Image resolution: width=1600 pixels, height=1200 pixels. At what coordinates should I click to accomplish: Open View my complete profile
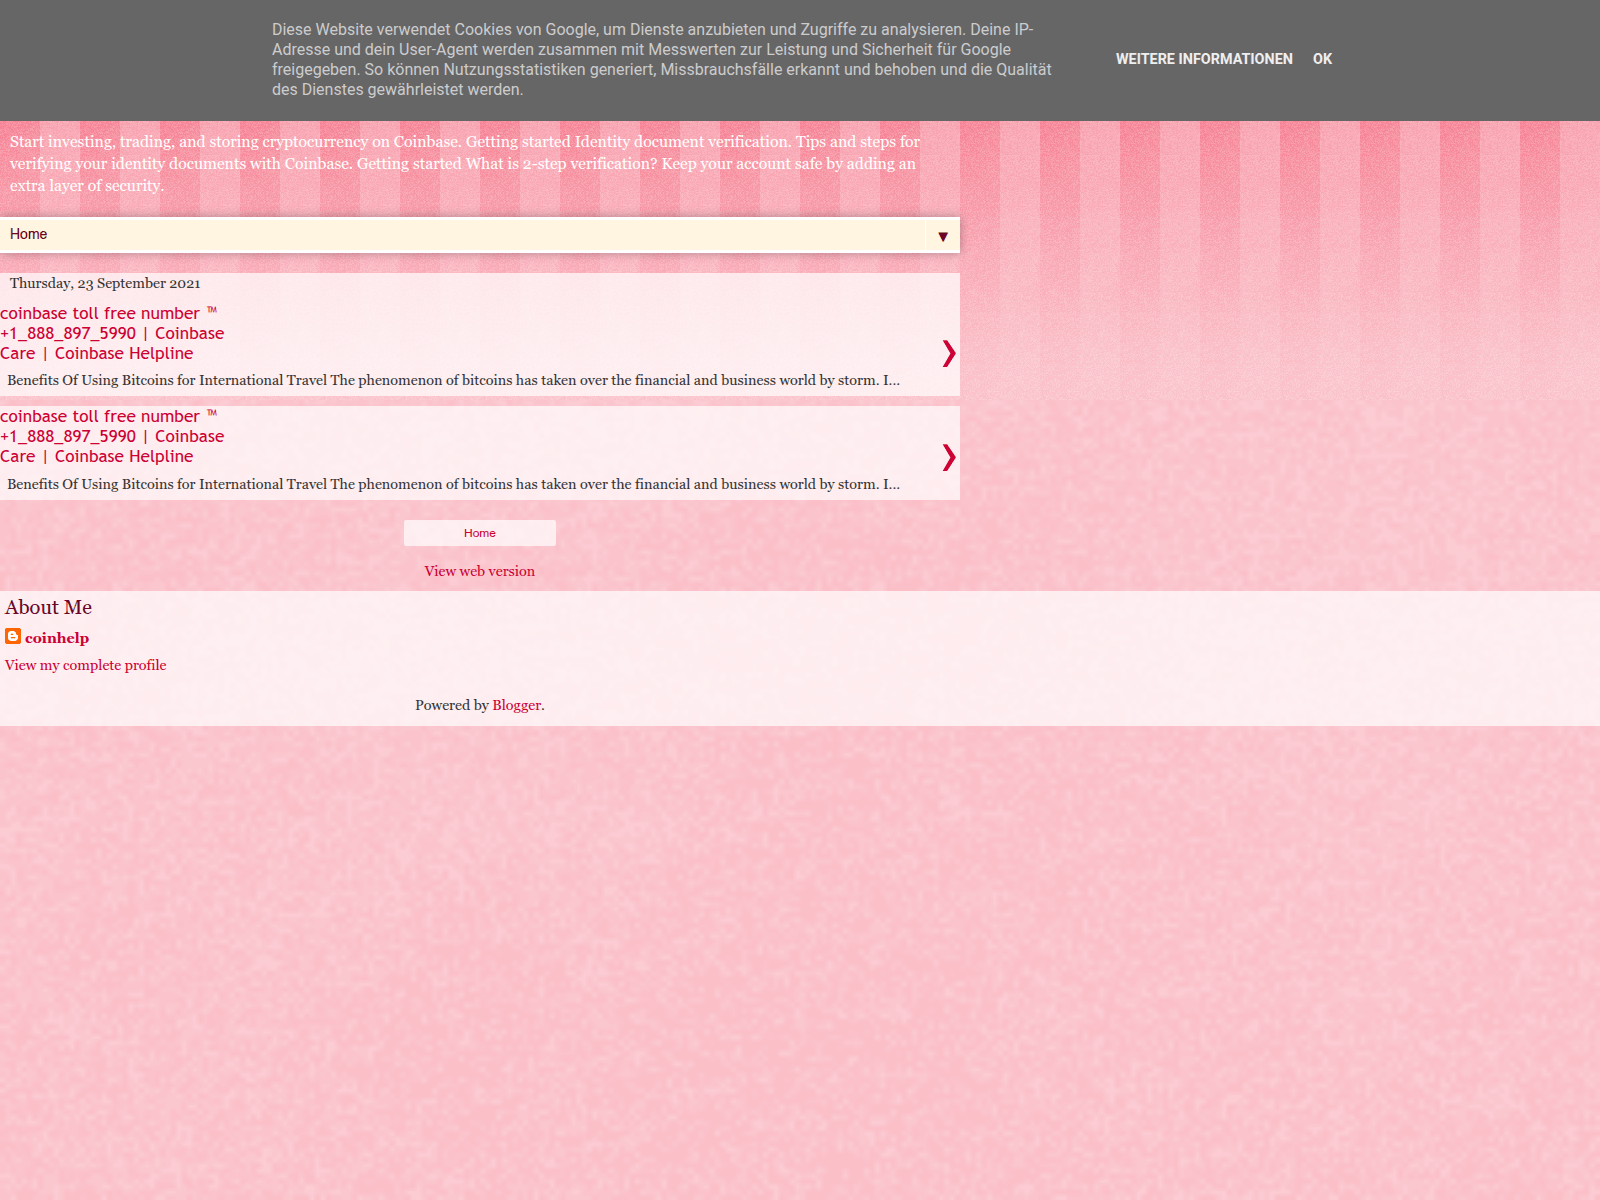point(85,665)
